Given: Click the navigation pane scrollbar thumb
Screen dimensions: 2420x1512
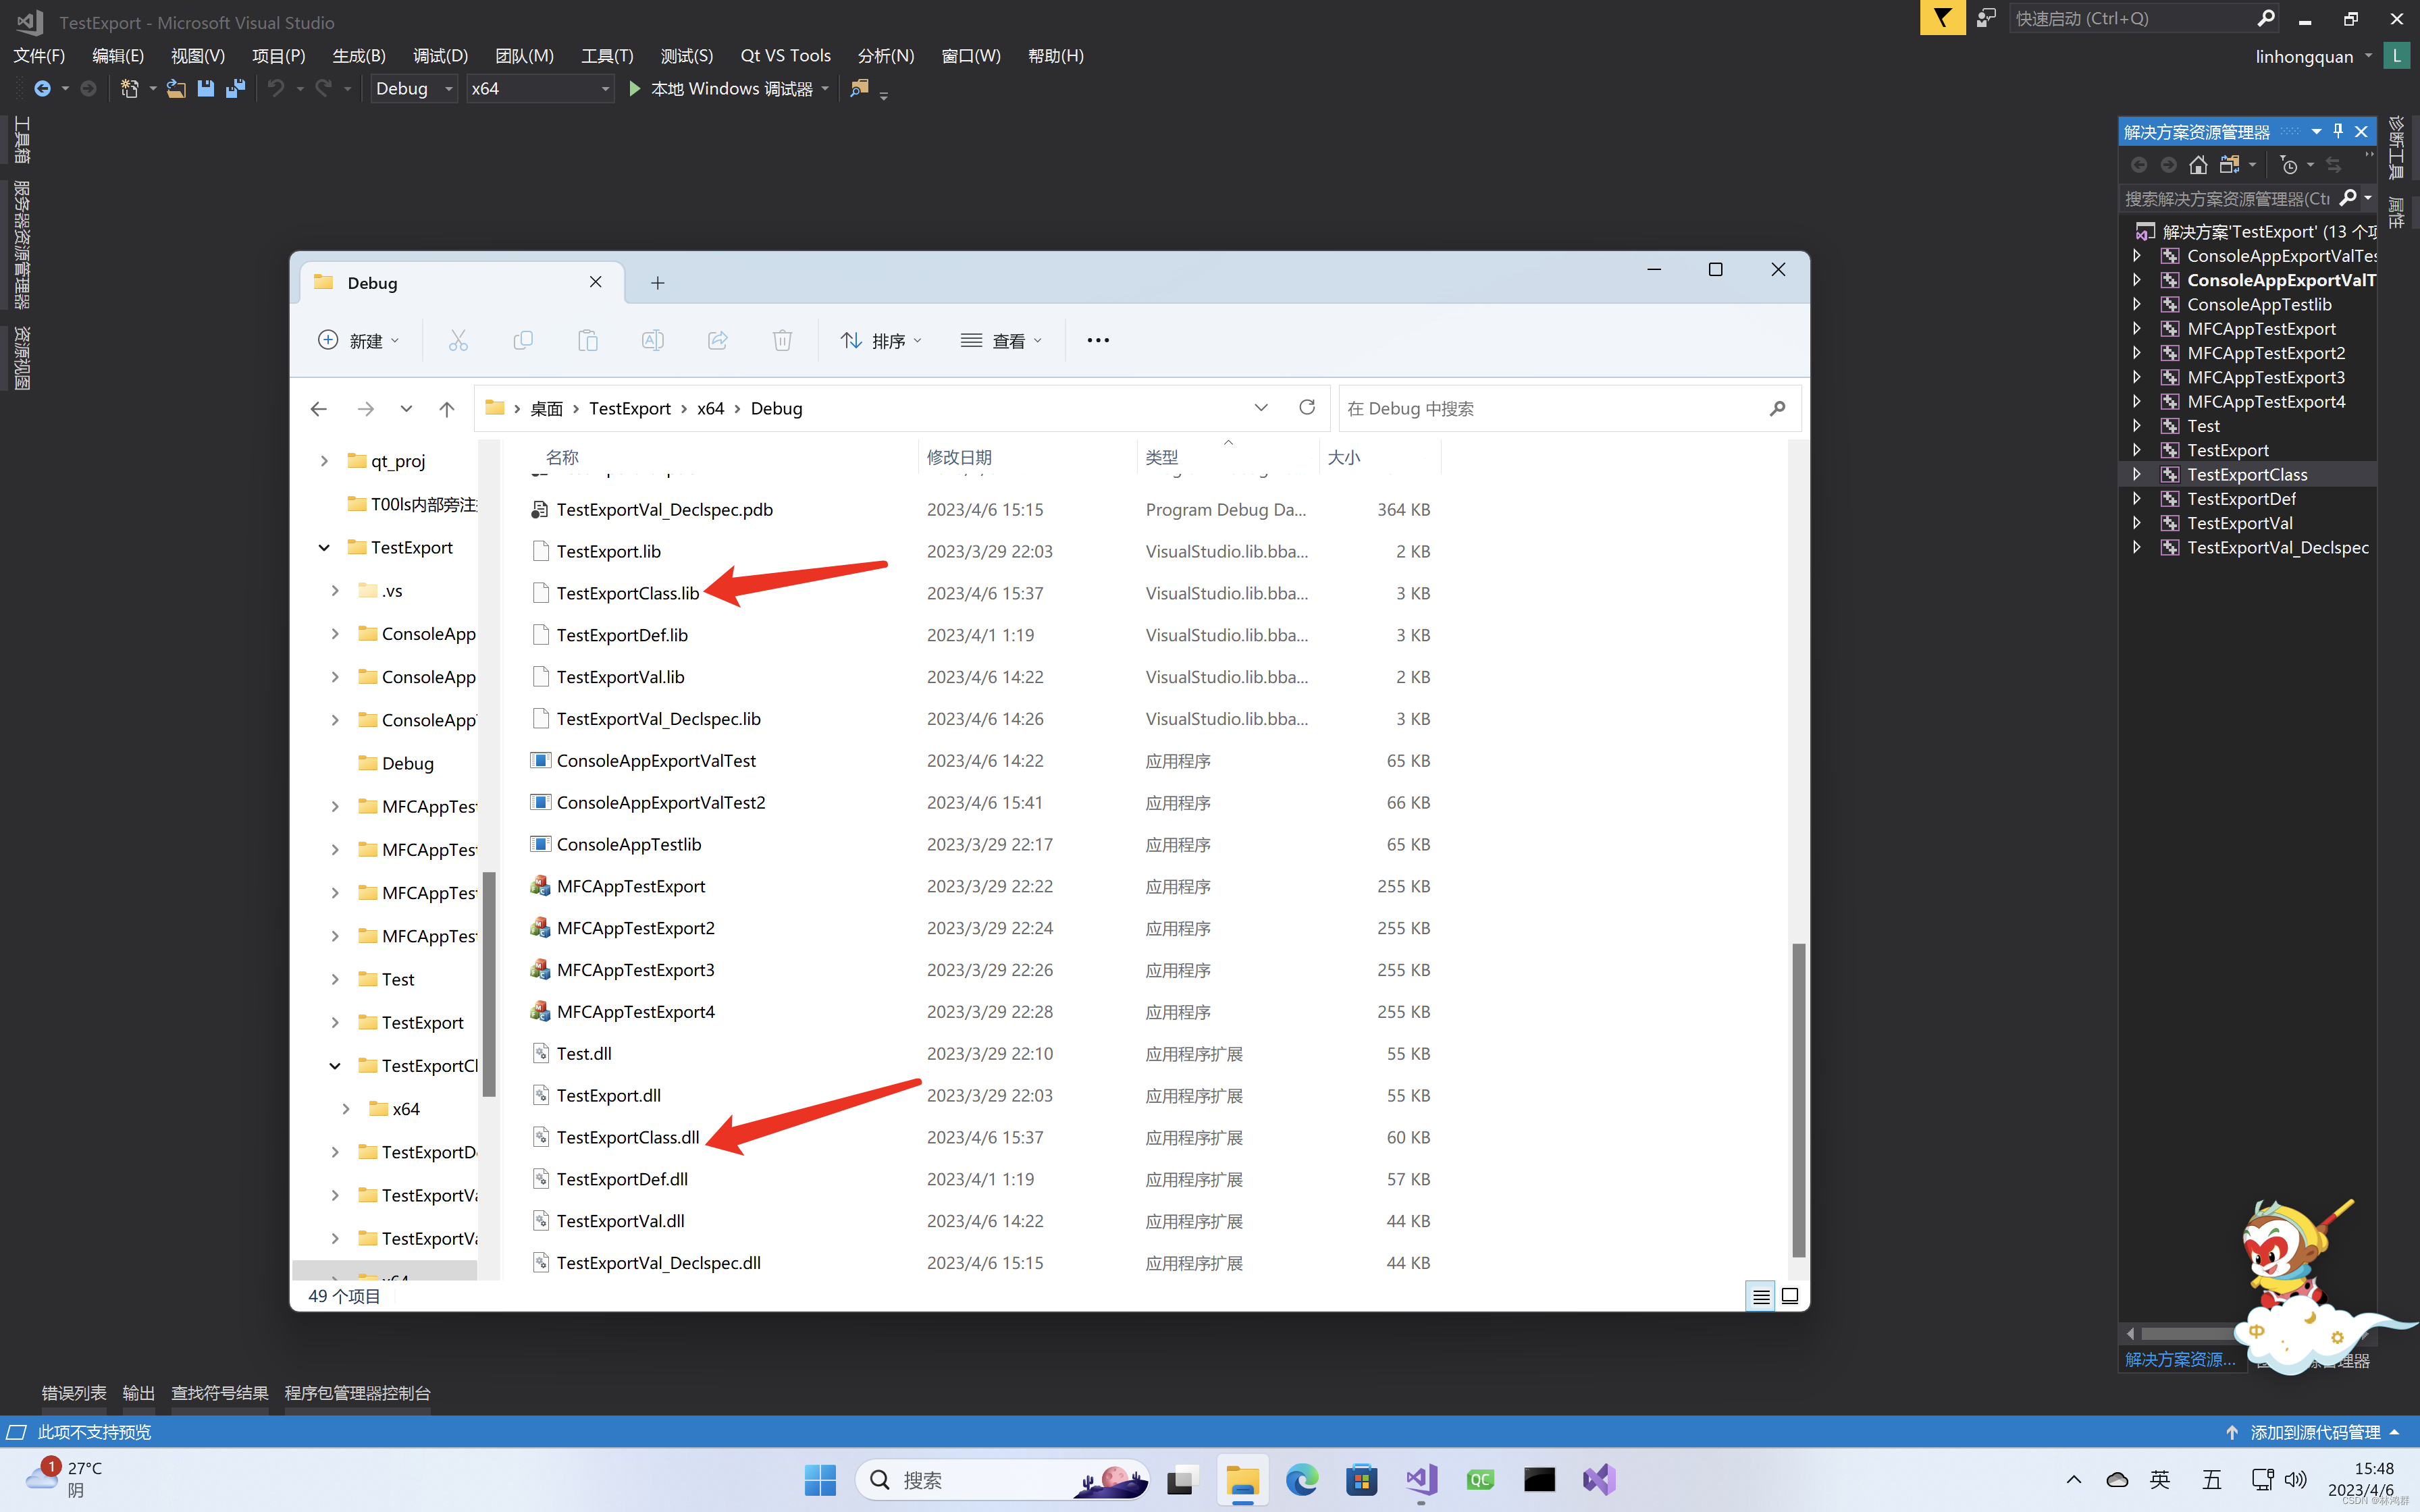Looking at the screenshot, I should (x=488, y=984).
